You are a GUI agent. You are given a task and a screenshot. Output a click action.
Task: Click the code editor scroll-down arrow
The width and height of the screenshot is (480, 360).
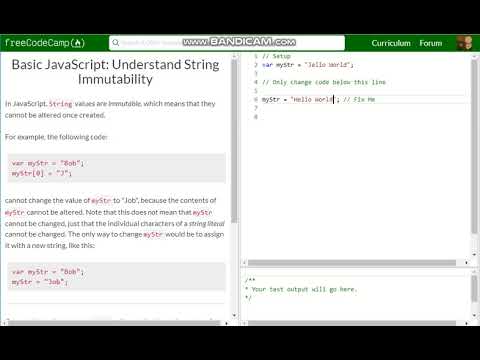474,255
